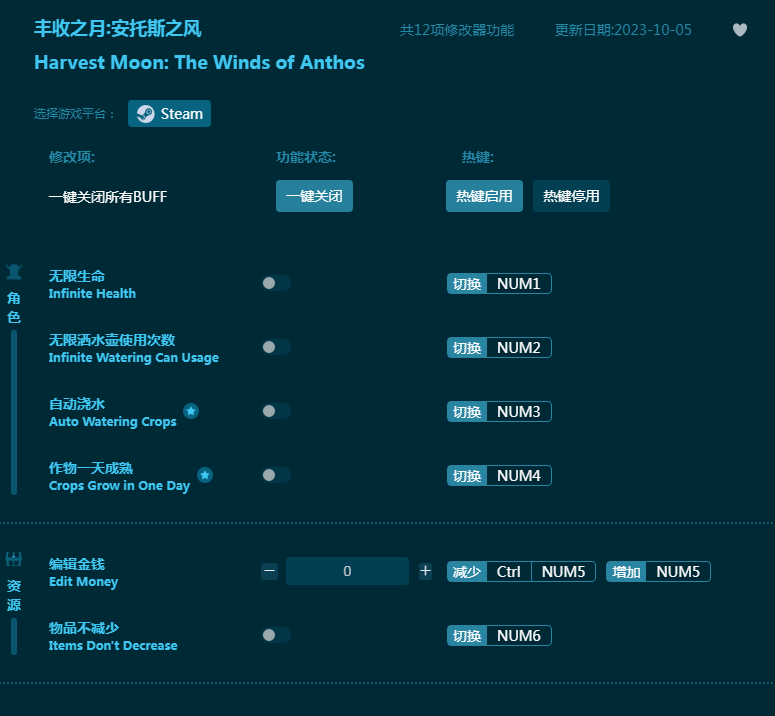Screen dimensions: 775x716
Task: Enable Items Don't Decrease toggle
Action: point(275,635)
